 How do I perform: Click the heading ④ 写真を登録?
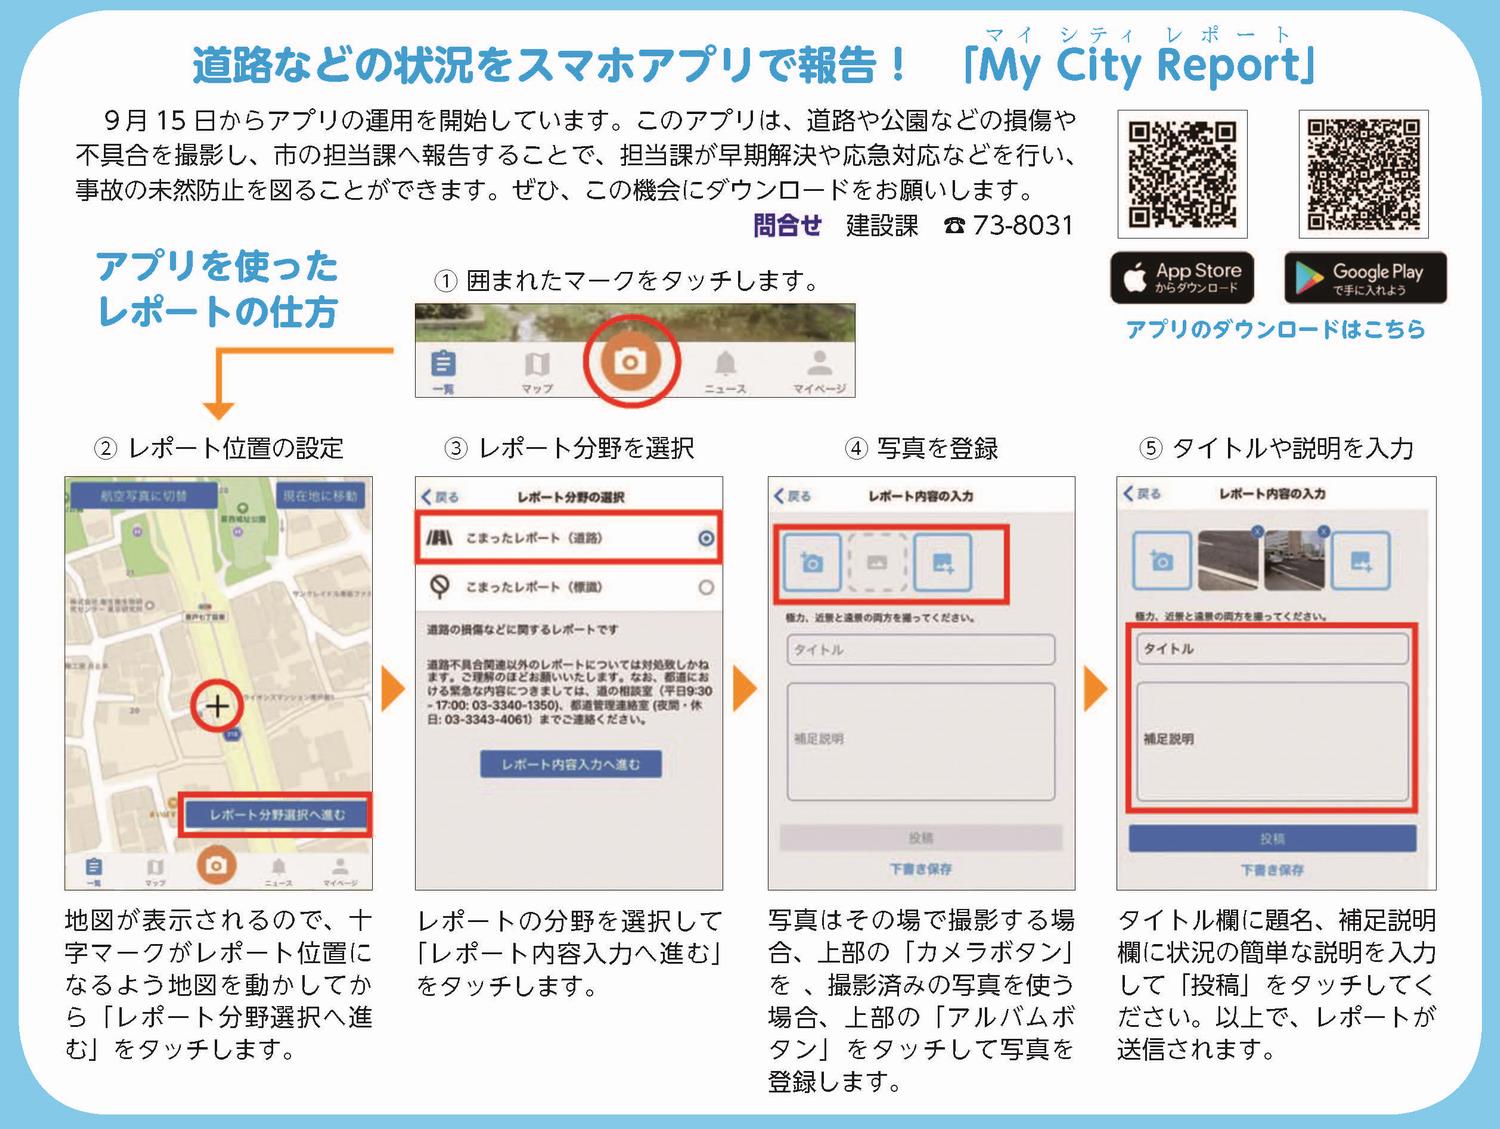pos(921,448)
